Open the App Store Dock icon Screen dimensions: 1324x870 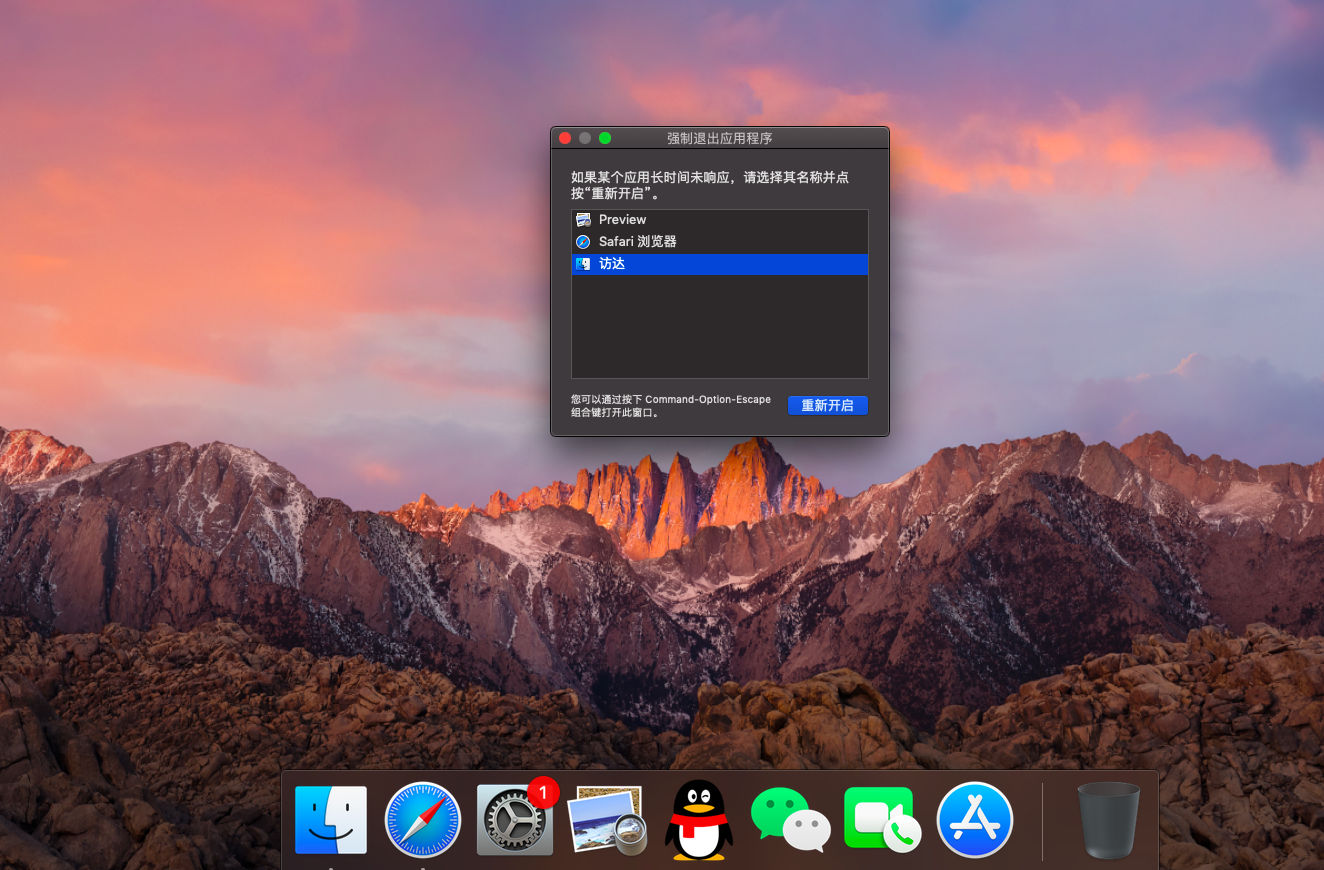[974, 820]
